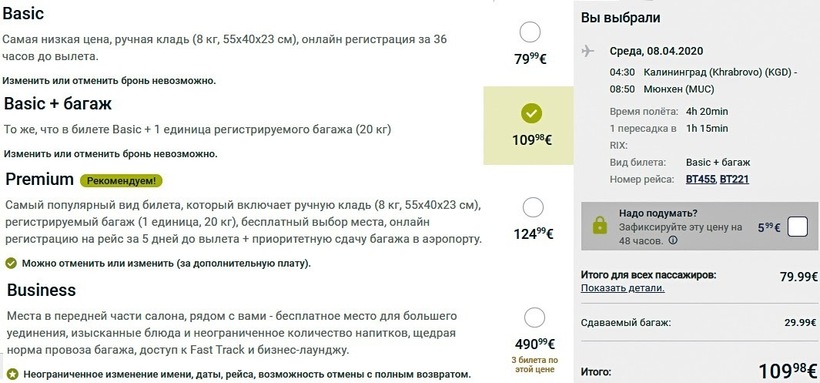Open flight number BT455 link

701,179
